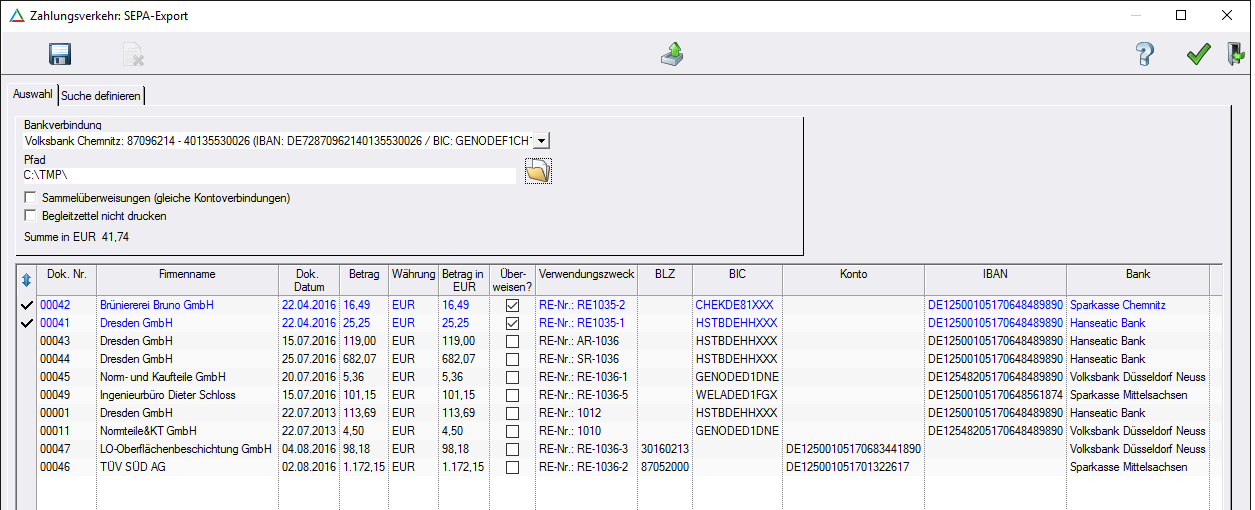Select the Ingenieurbüro Dieter Schloss row
Screen dimensions: 1255x510
(x=168, y=395)
